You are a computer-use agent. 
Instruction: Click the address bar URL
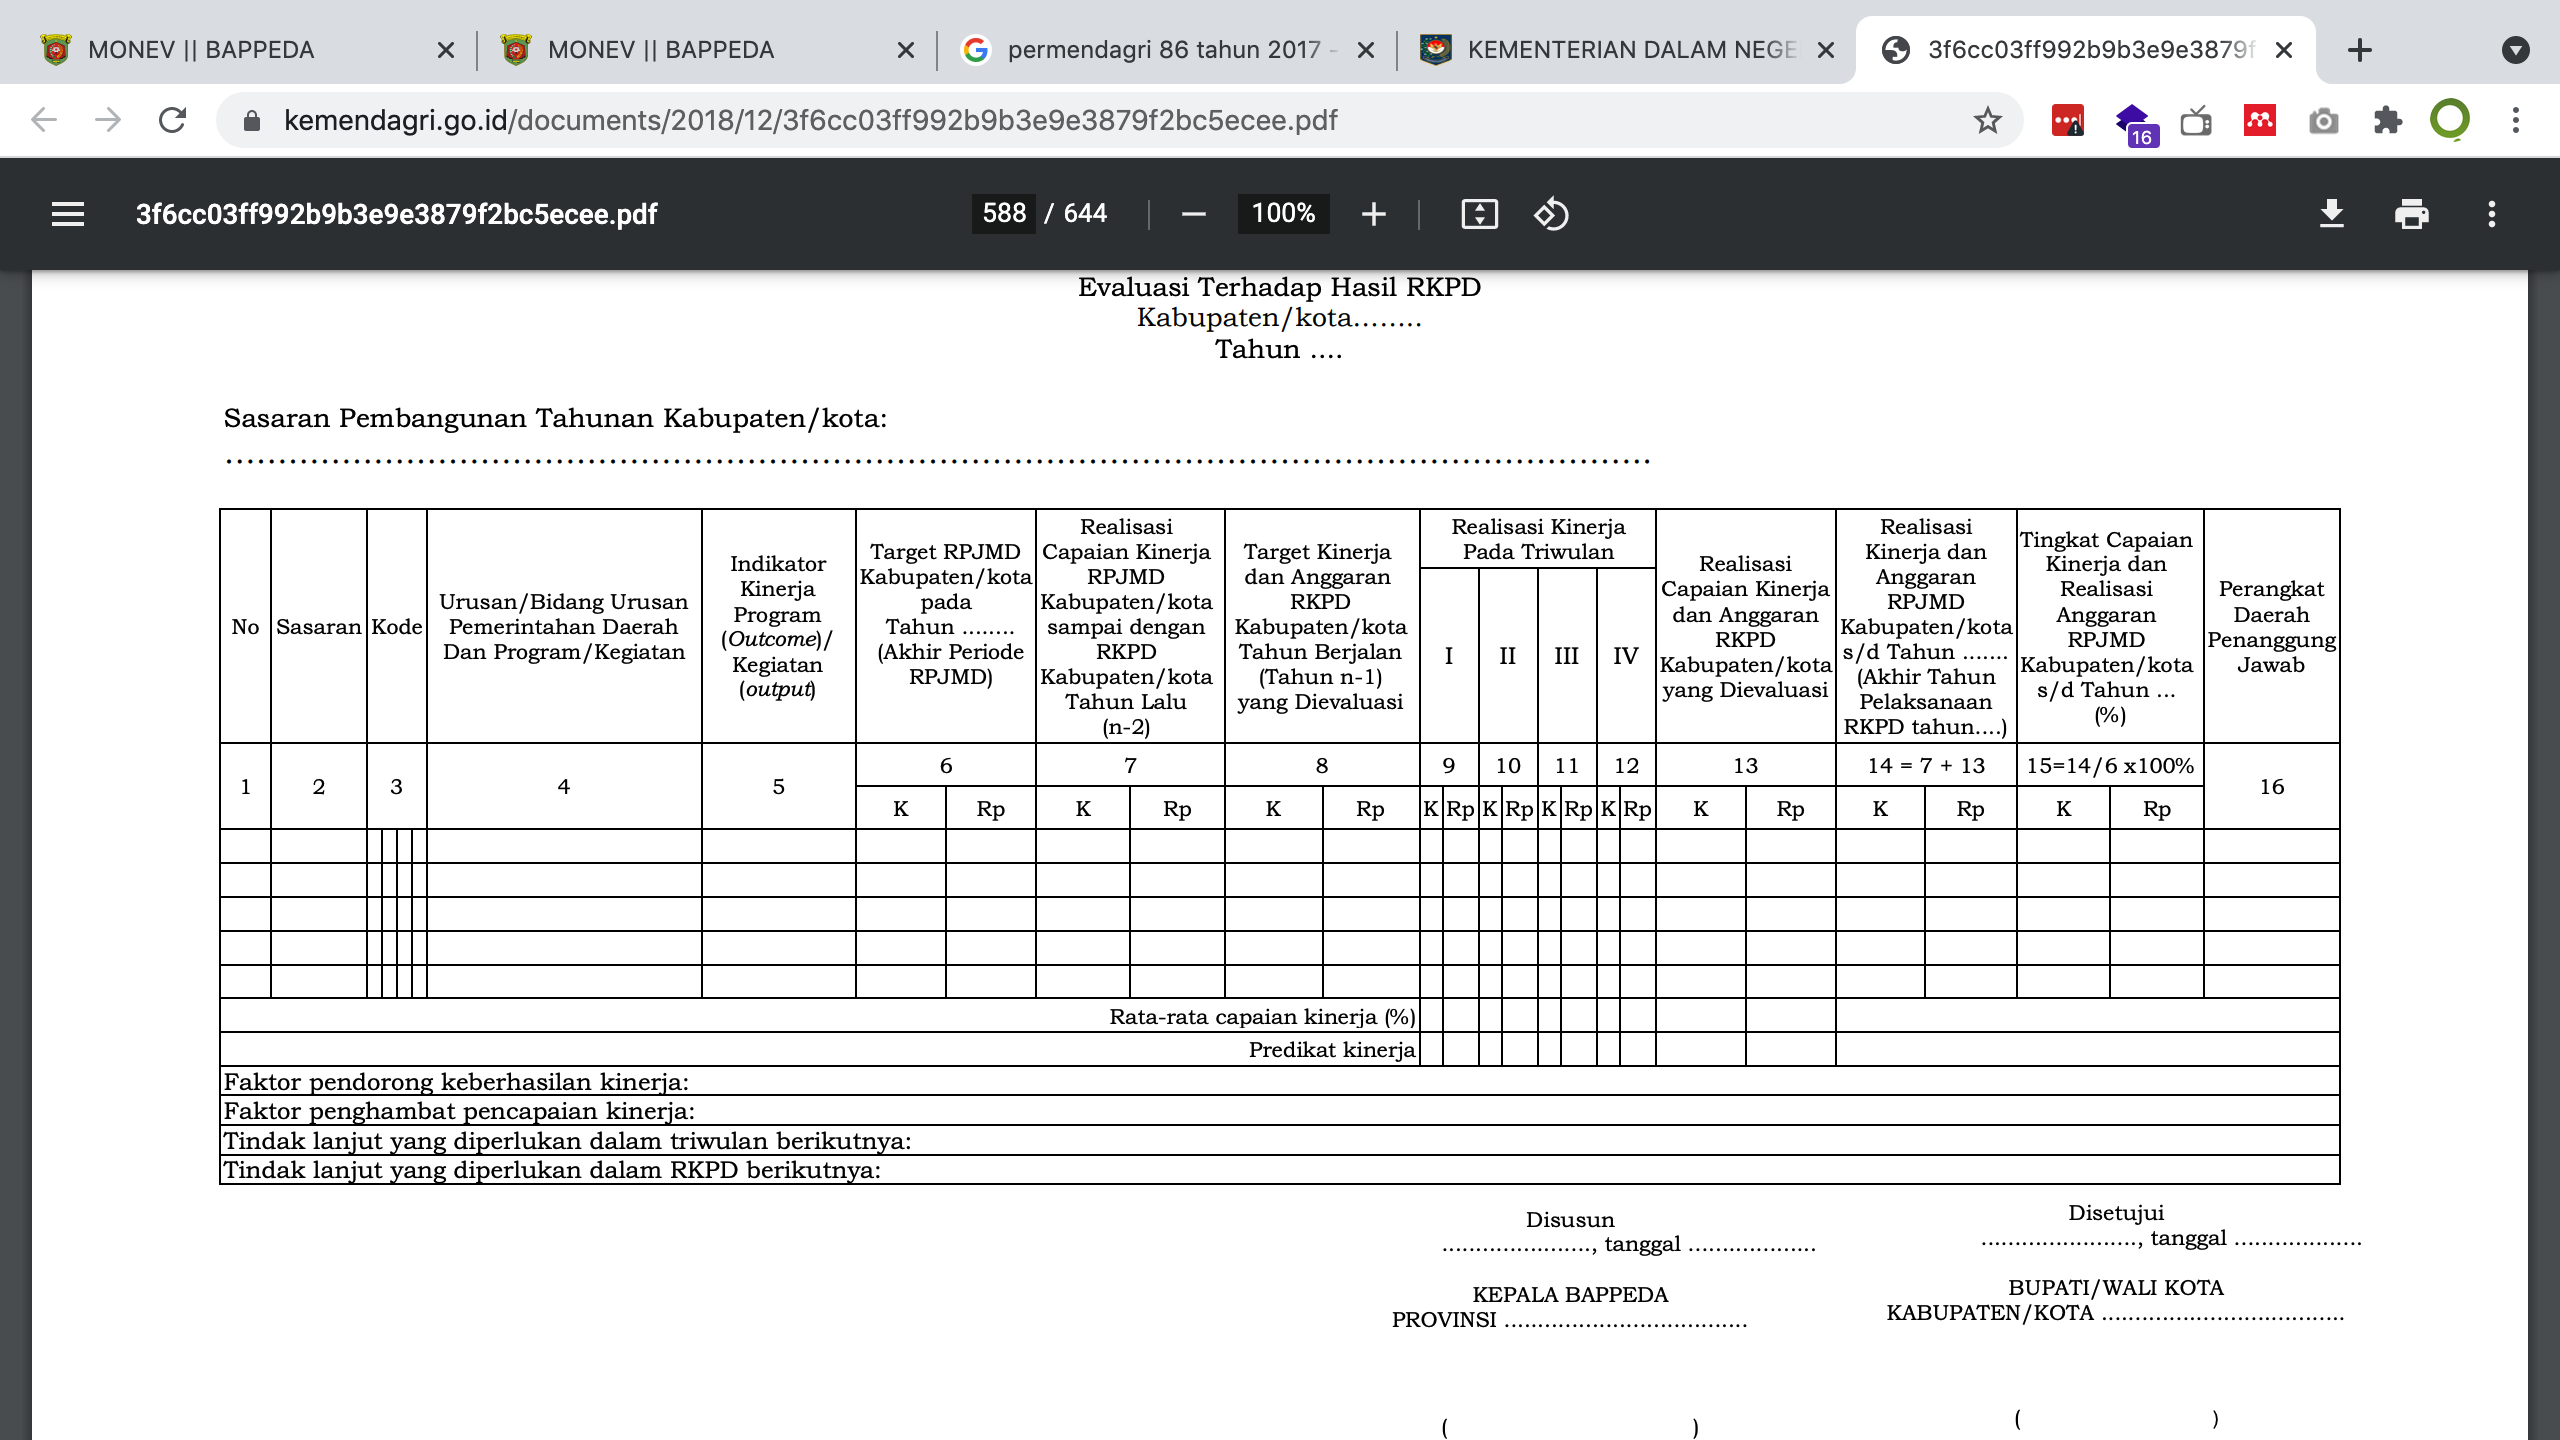point(810,121)
